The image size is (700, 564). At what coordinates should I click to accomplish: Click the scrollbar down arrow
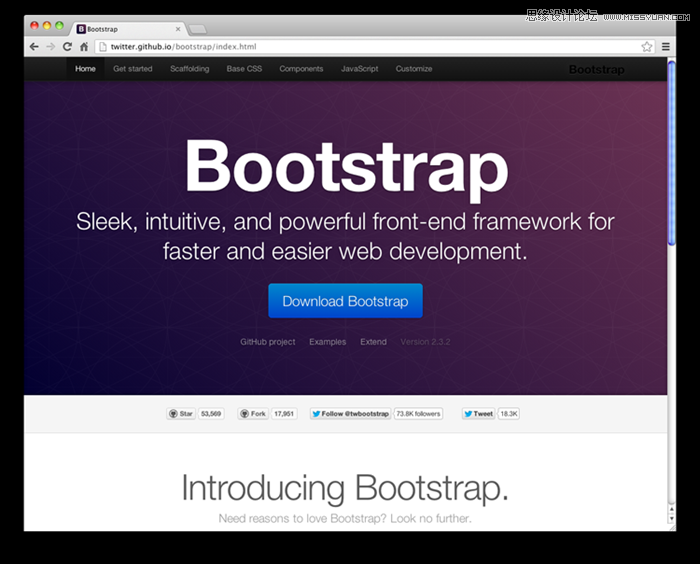(671, 519)
